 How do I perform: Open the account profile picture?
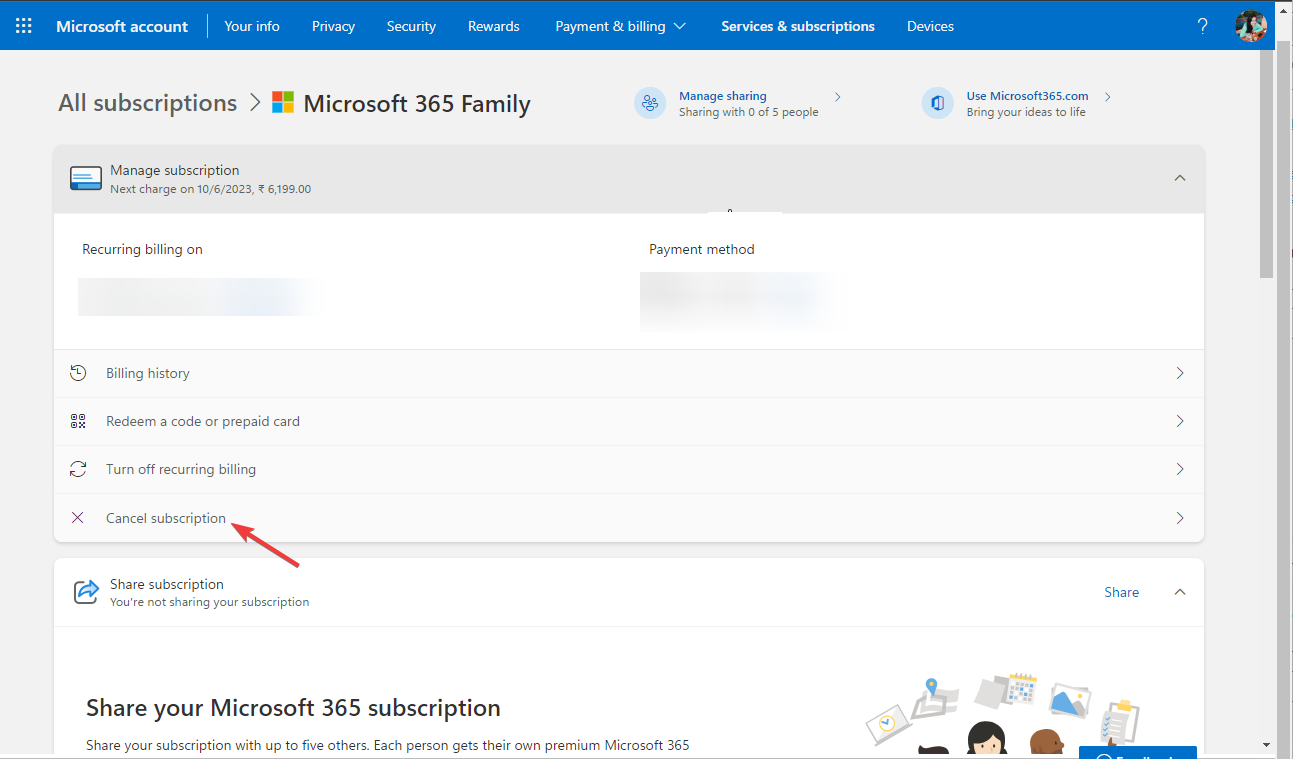(1251, 26)
